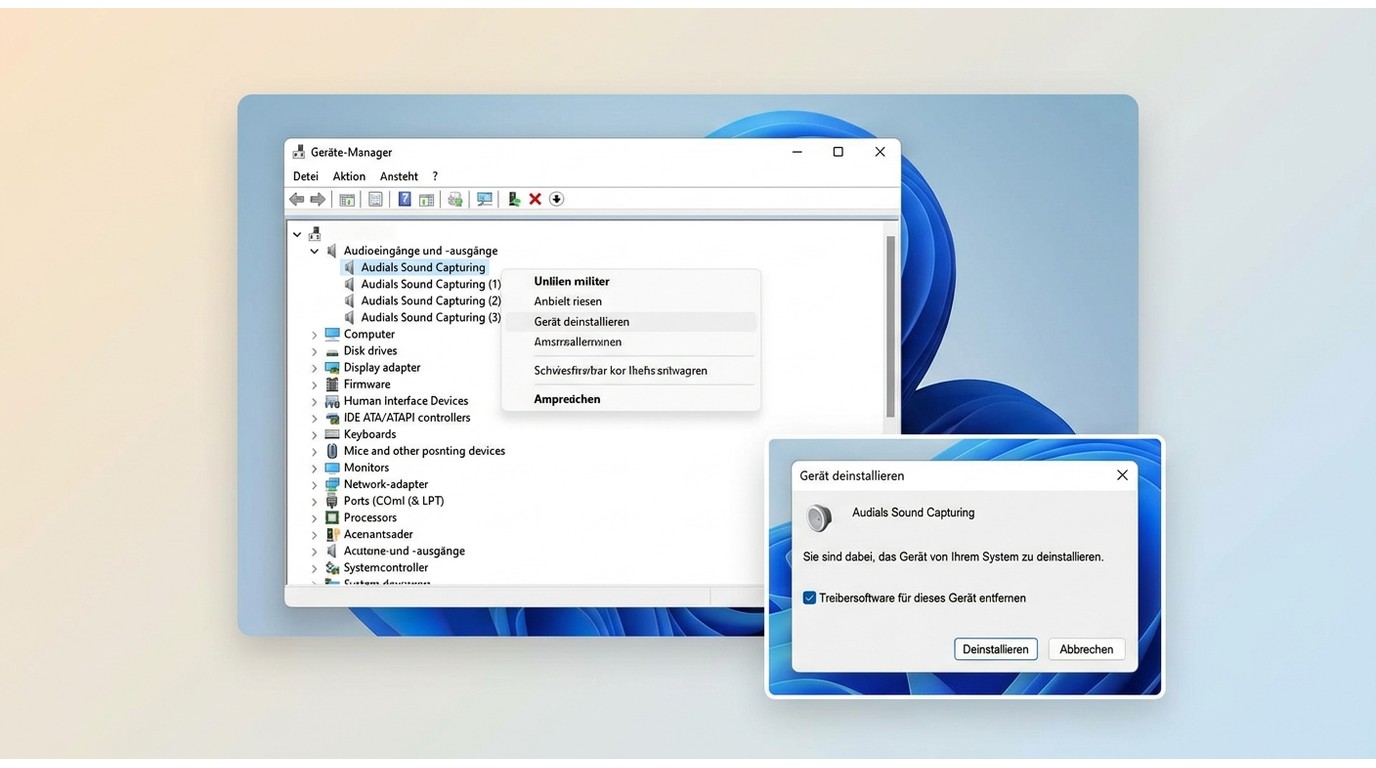
Task: Expand the Network-adapter category
Action: 314,484
